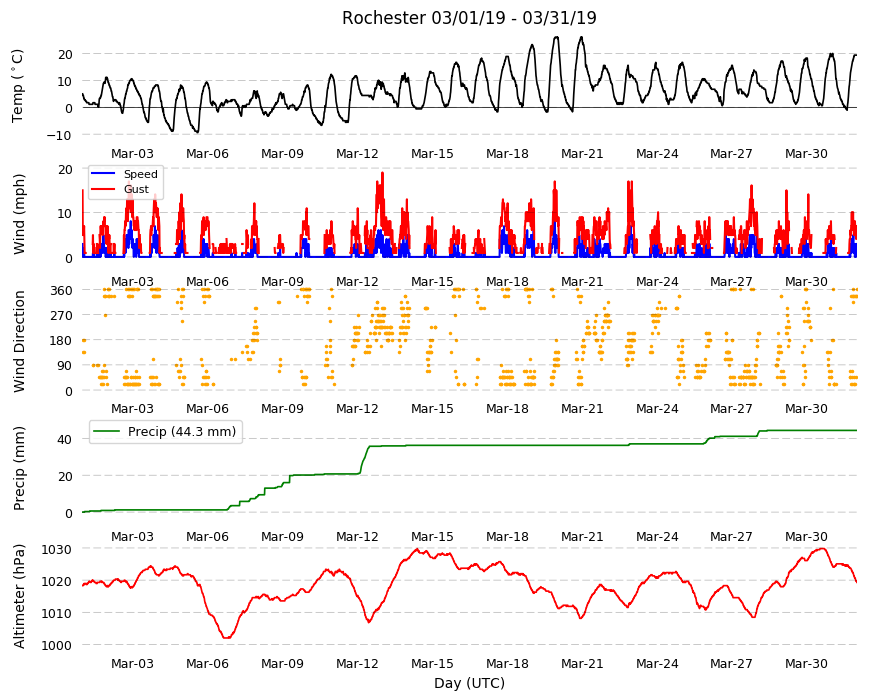The image size is (870, 700).
Task: Click Mar-09 tick under the wind direction plot
Action: pyautogui.click(x=282, y=409)
